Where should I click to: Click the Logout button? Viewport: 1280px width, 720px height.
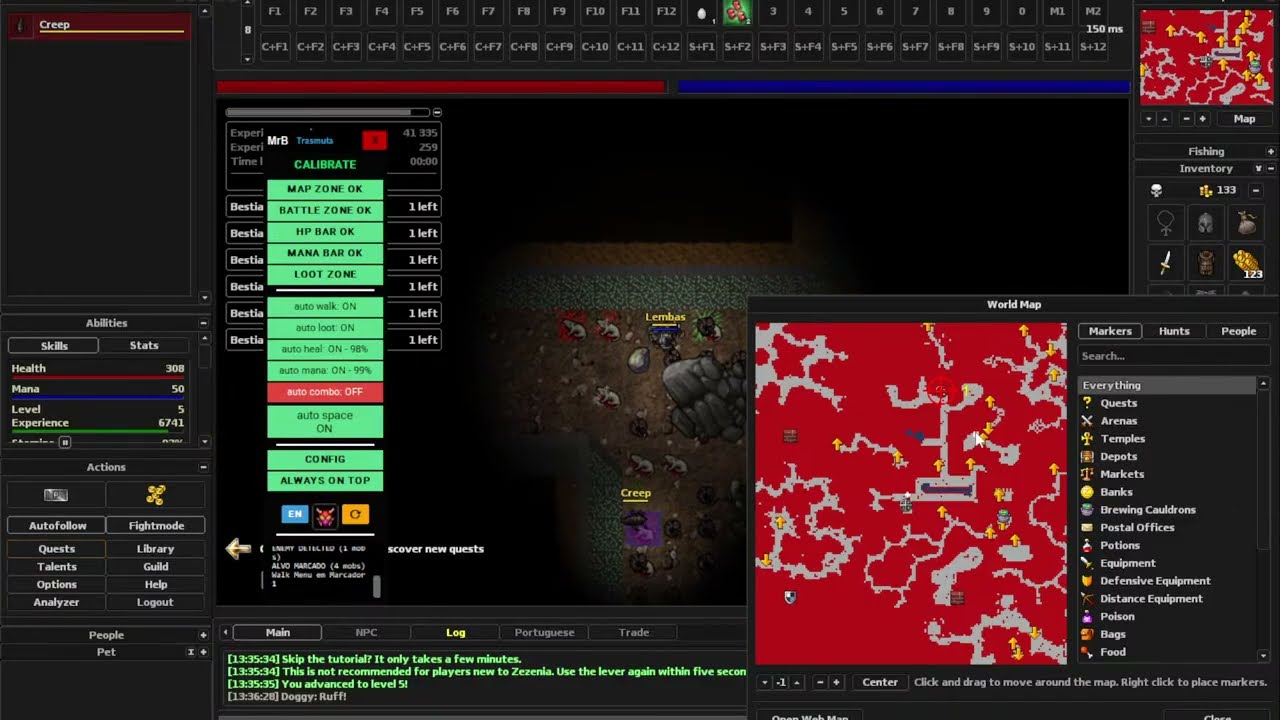point(155,603)
